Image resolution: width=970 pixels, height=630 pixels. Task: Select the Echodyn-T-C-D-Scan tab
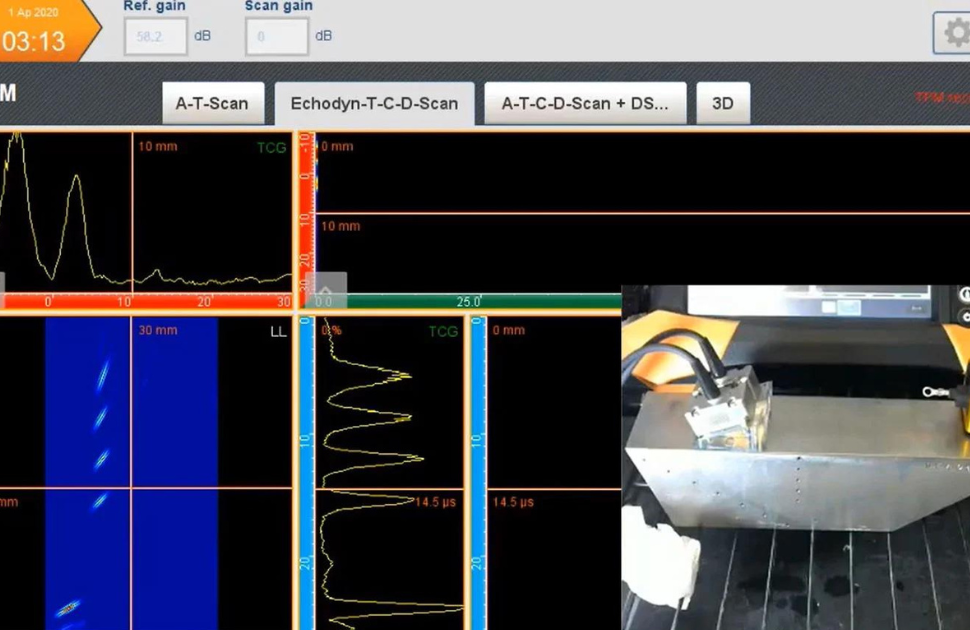pyautogui.click(x=374, y=102)
